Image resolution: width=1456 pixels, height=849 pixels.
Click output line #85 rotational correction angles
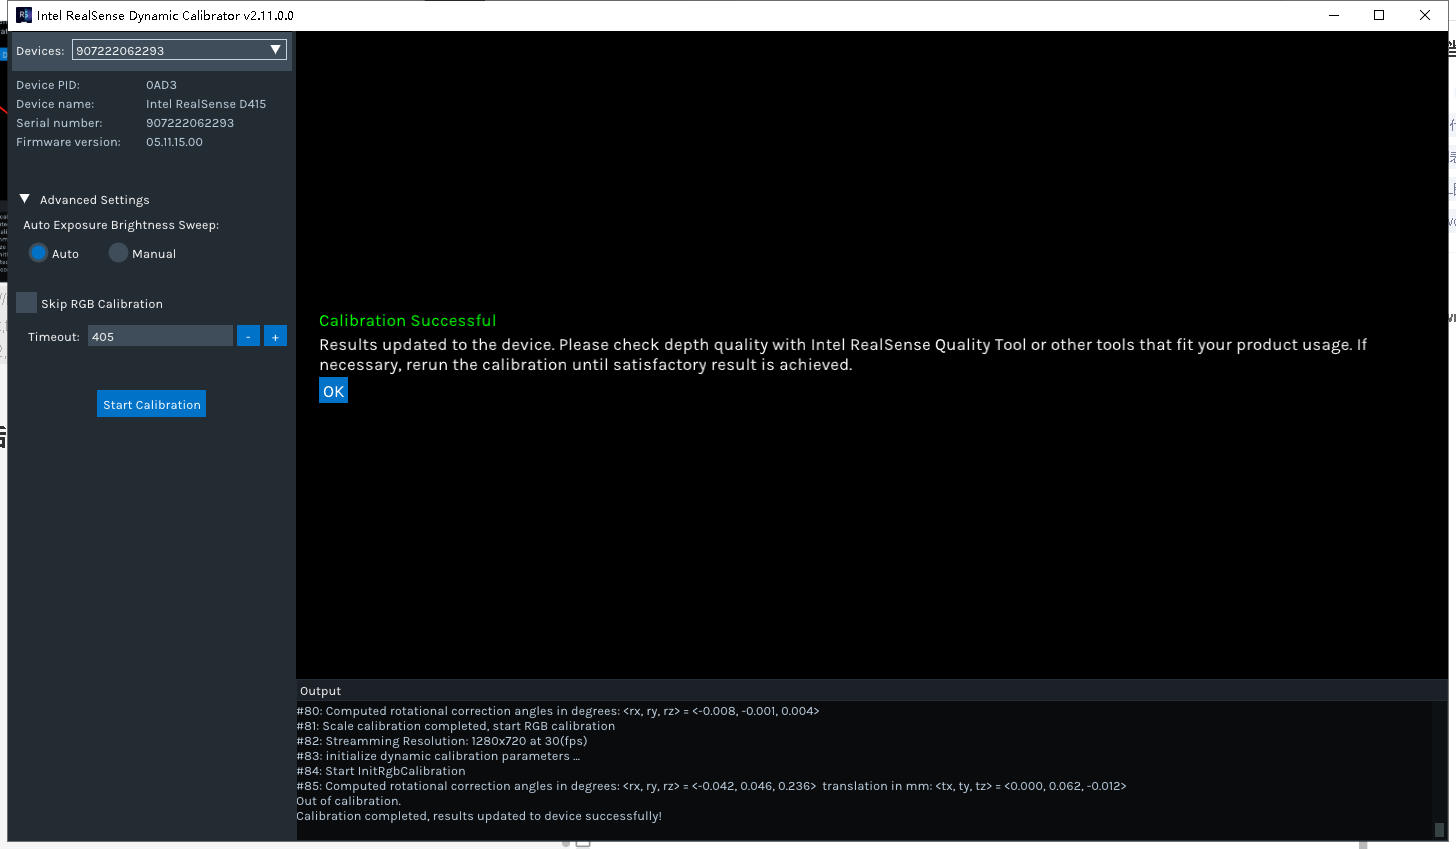tap(711, 786)
